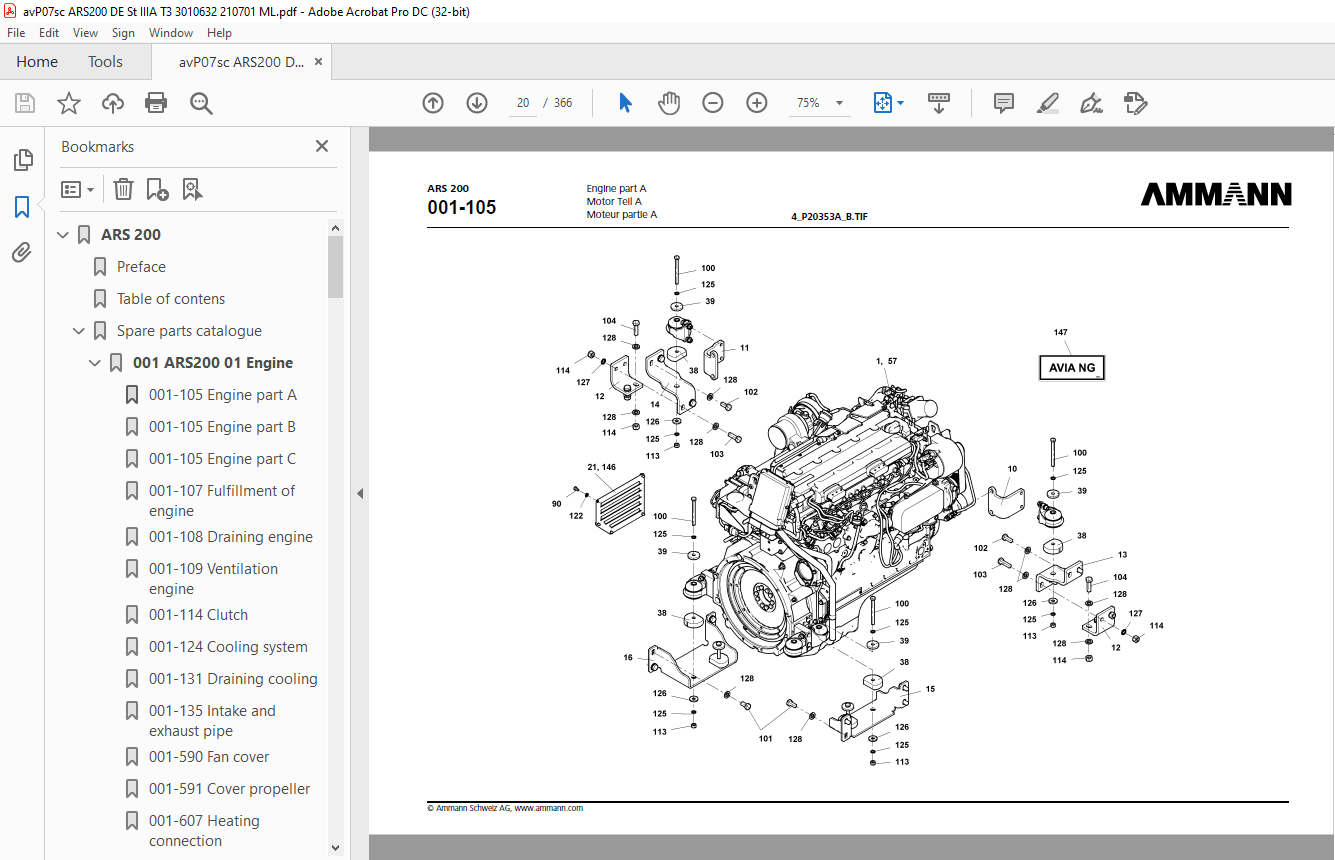Viewport: 1335px width, 860px height.
Task: Add a comment with the speech bubble icon
Action: tap(1004, 103)
